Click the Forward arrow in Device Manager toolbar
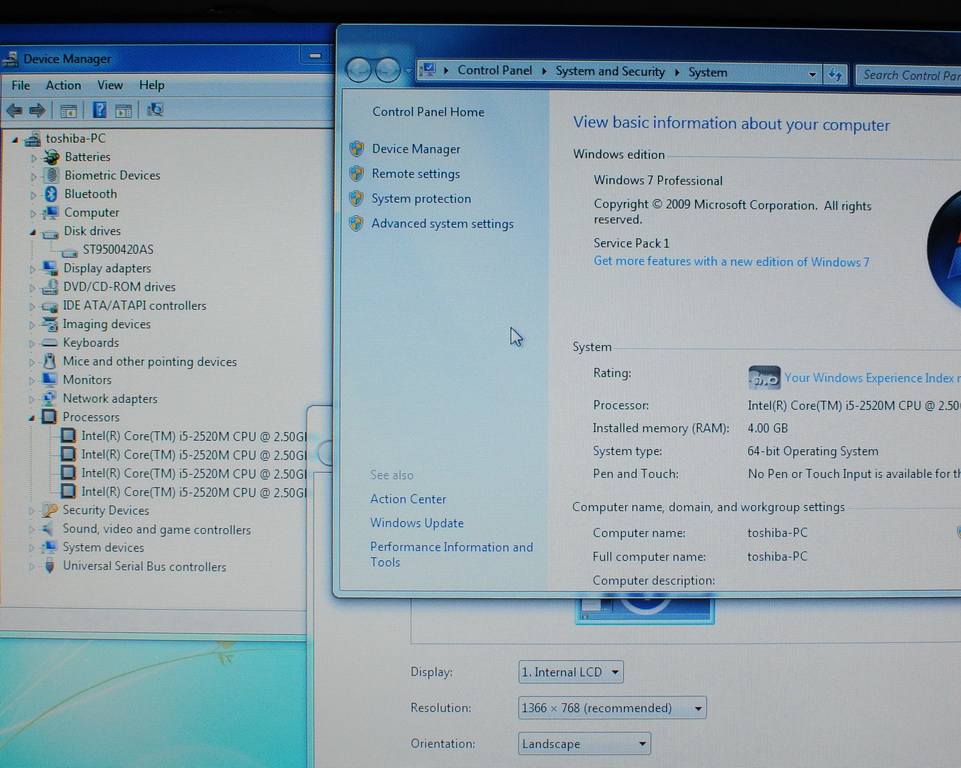The image size is (961, 768). point(37,110)
